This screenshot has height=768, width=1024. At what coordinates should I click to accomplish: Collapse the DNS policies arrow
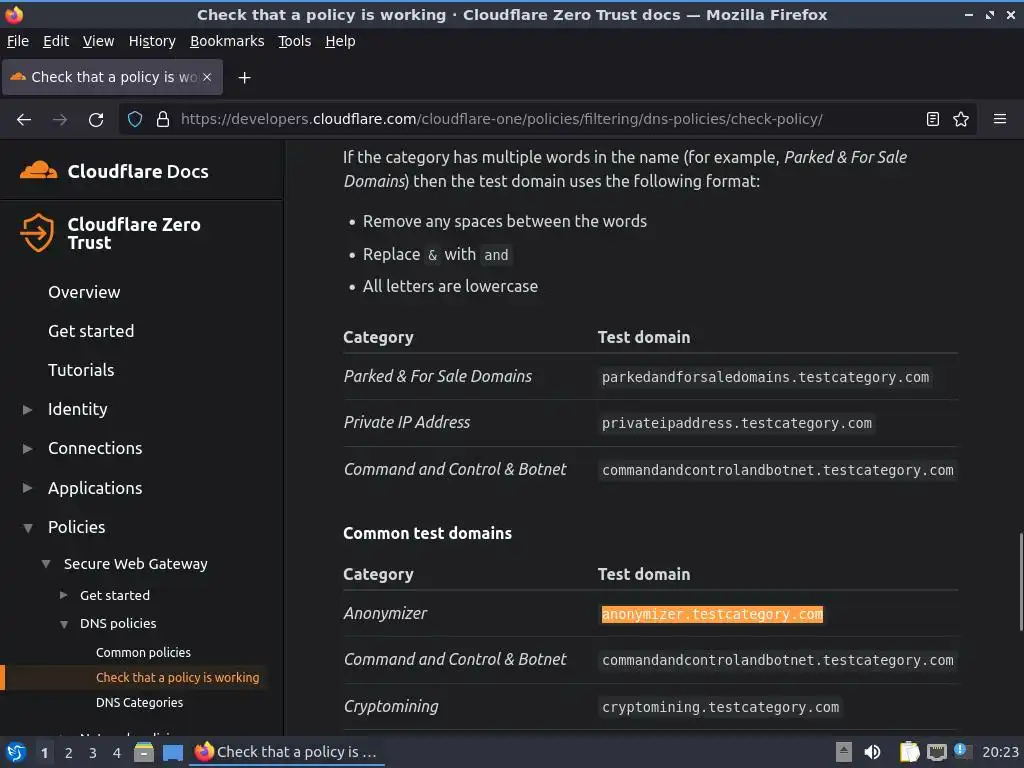click(63, 624)
